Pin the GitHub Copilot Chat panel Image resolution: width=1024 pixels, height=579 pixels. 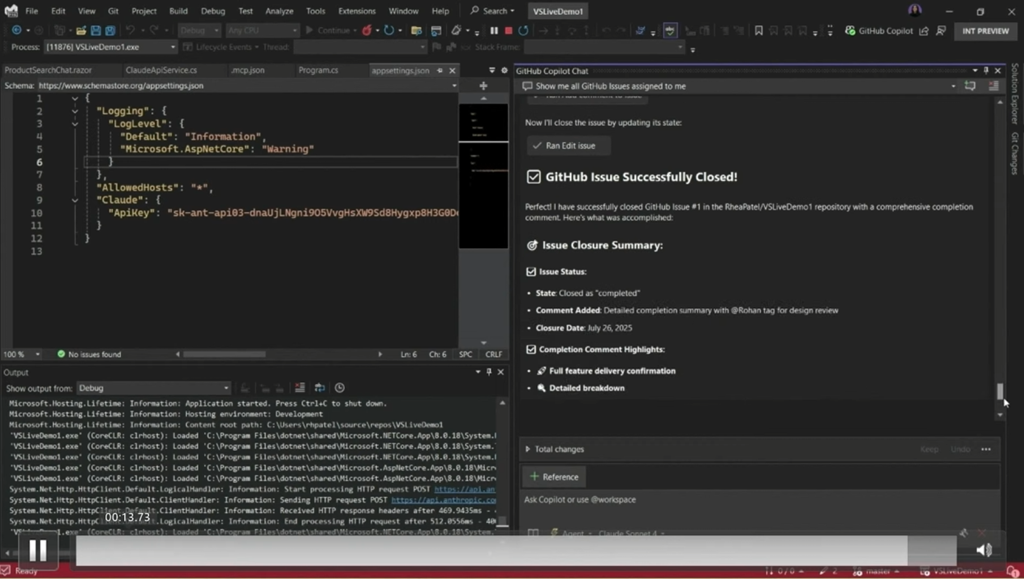(x=986, y=71)
